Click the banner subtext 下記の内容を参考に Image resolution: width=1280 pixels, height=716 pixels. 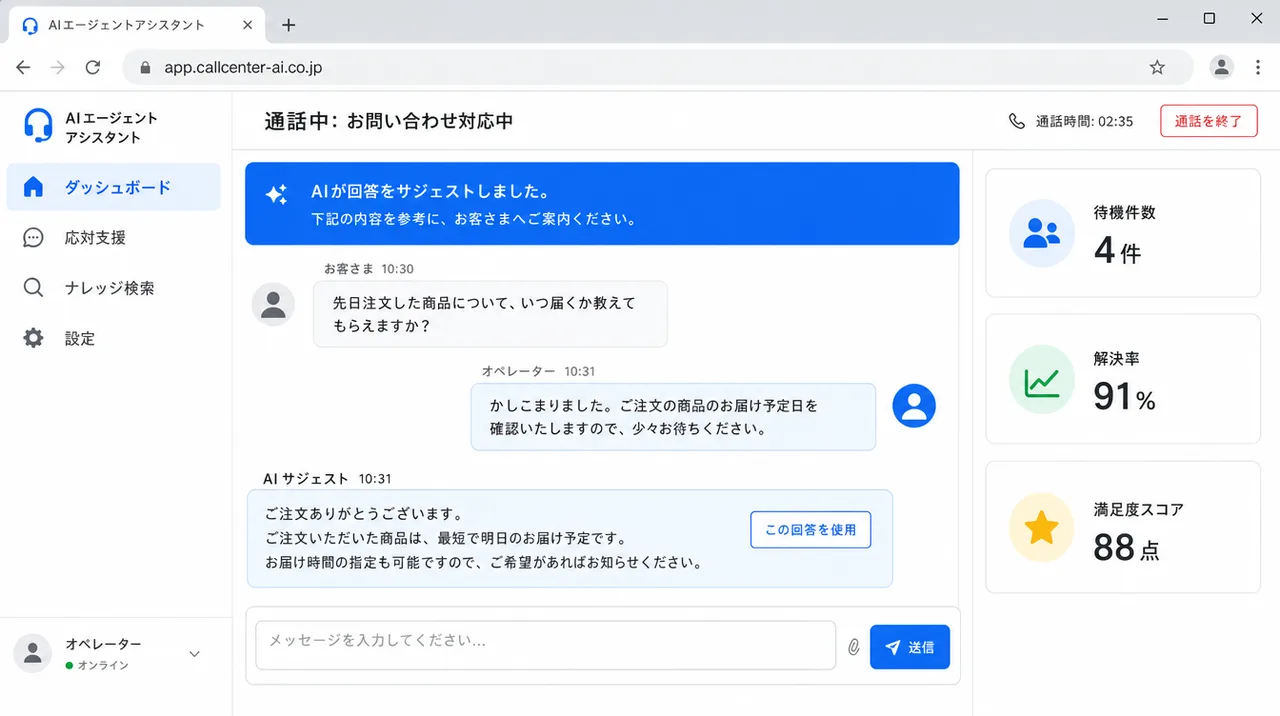click(x=473, y=219)
